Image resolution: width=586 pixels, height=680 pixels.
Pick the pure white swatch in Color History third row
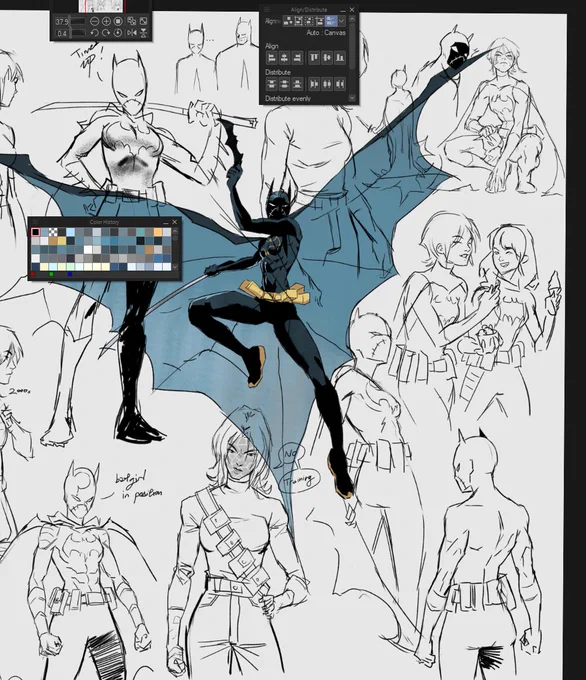tap(88, 249)
